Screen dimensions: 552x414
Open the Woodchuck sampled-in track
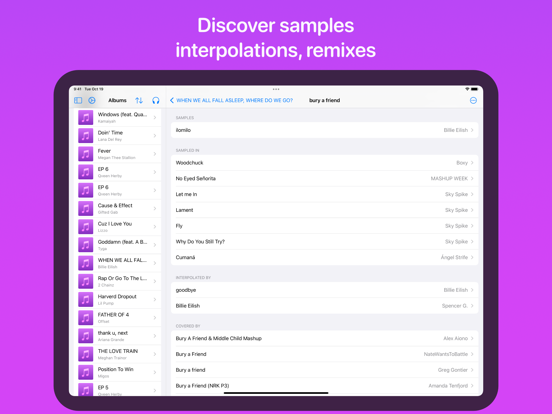pyautogui.click(x=324, y=163)
